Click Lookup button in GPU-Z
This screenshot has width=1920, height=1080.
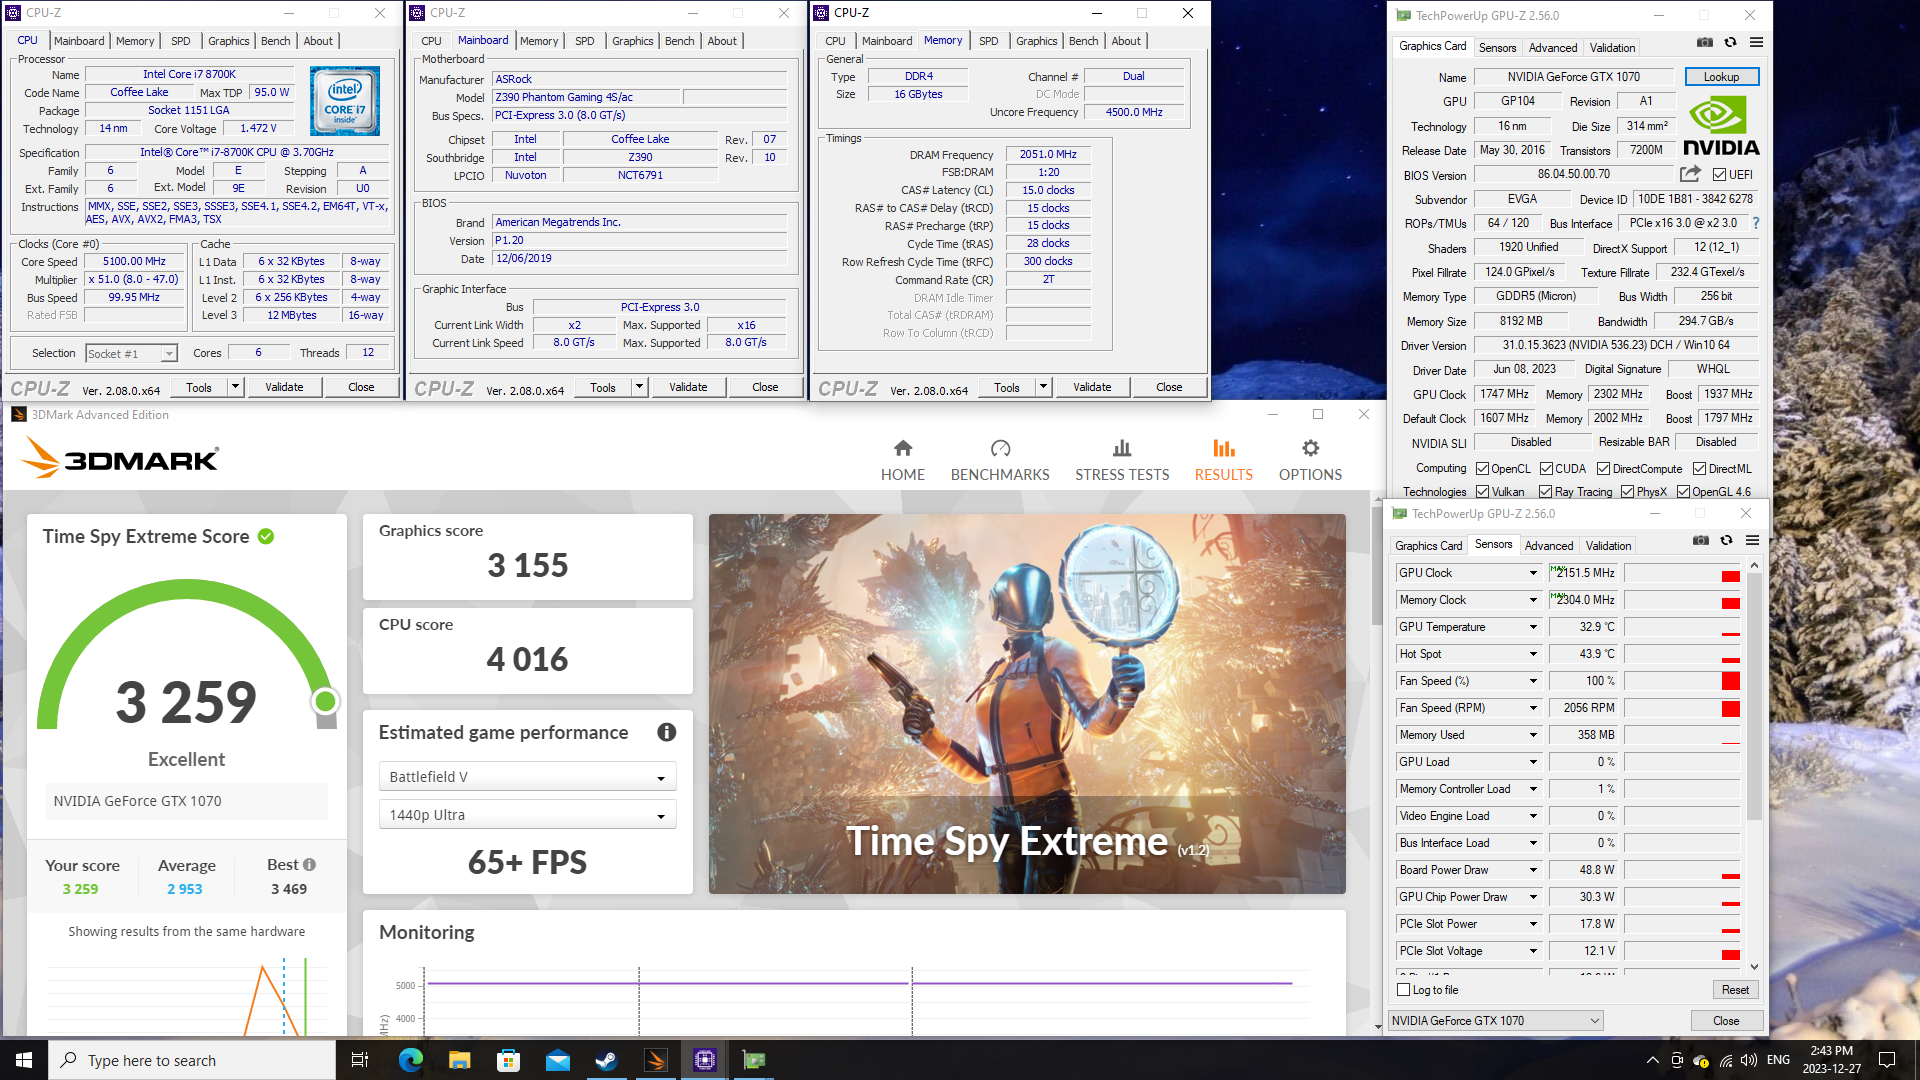point(1721,77)
